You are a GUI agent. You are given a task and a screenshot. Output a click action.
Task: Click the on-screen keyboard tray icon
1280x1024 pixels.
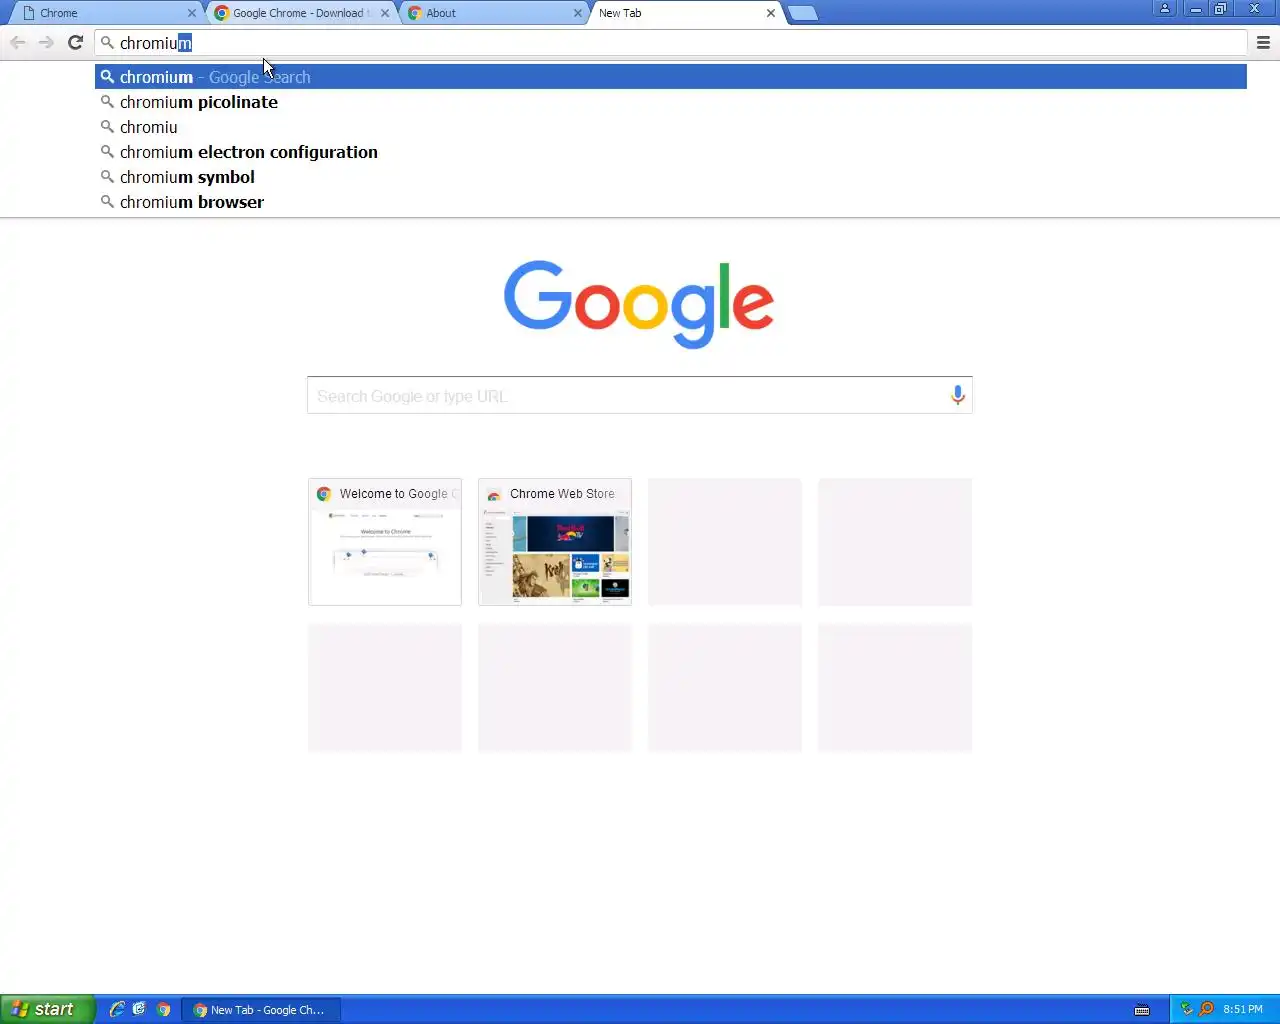[1142, 1010]
